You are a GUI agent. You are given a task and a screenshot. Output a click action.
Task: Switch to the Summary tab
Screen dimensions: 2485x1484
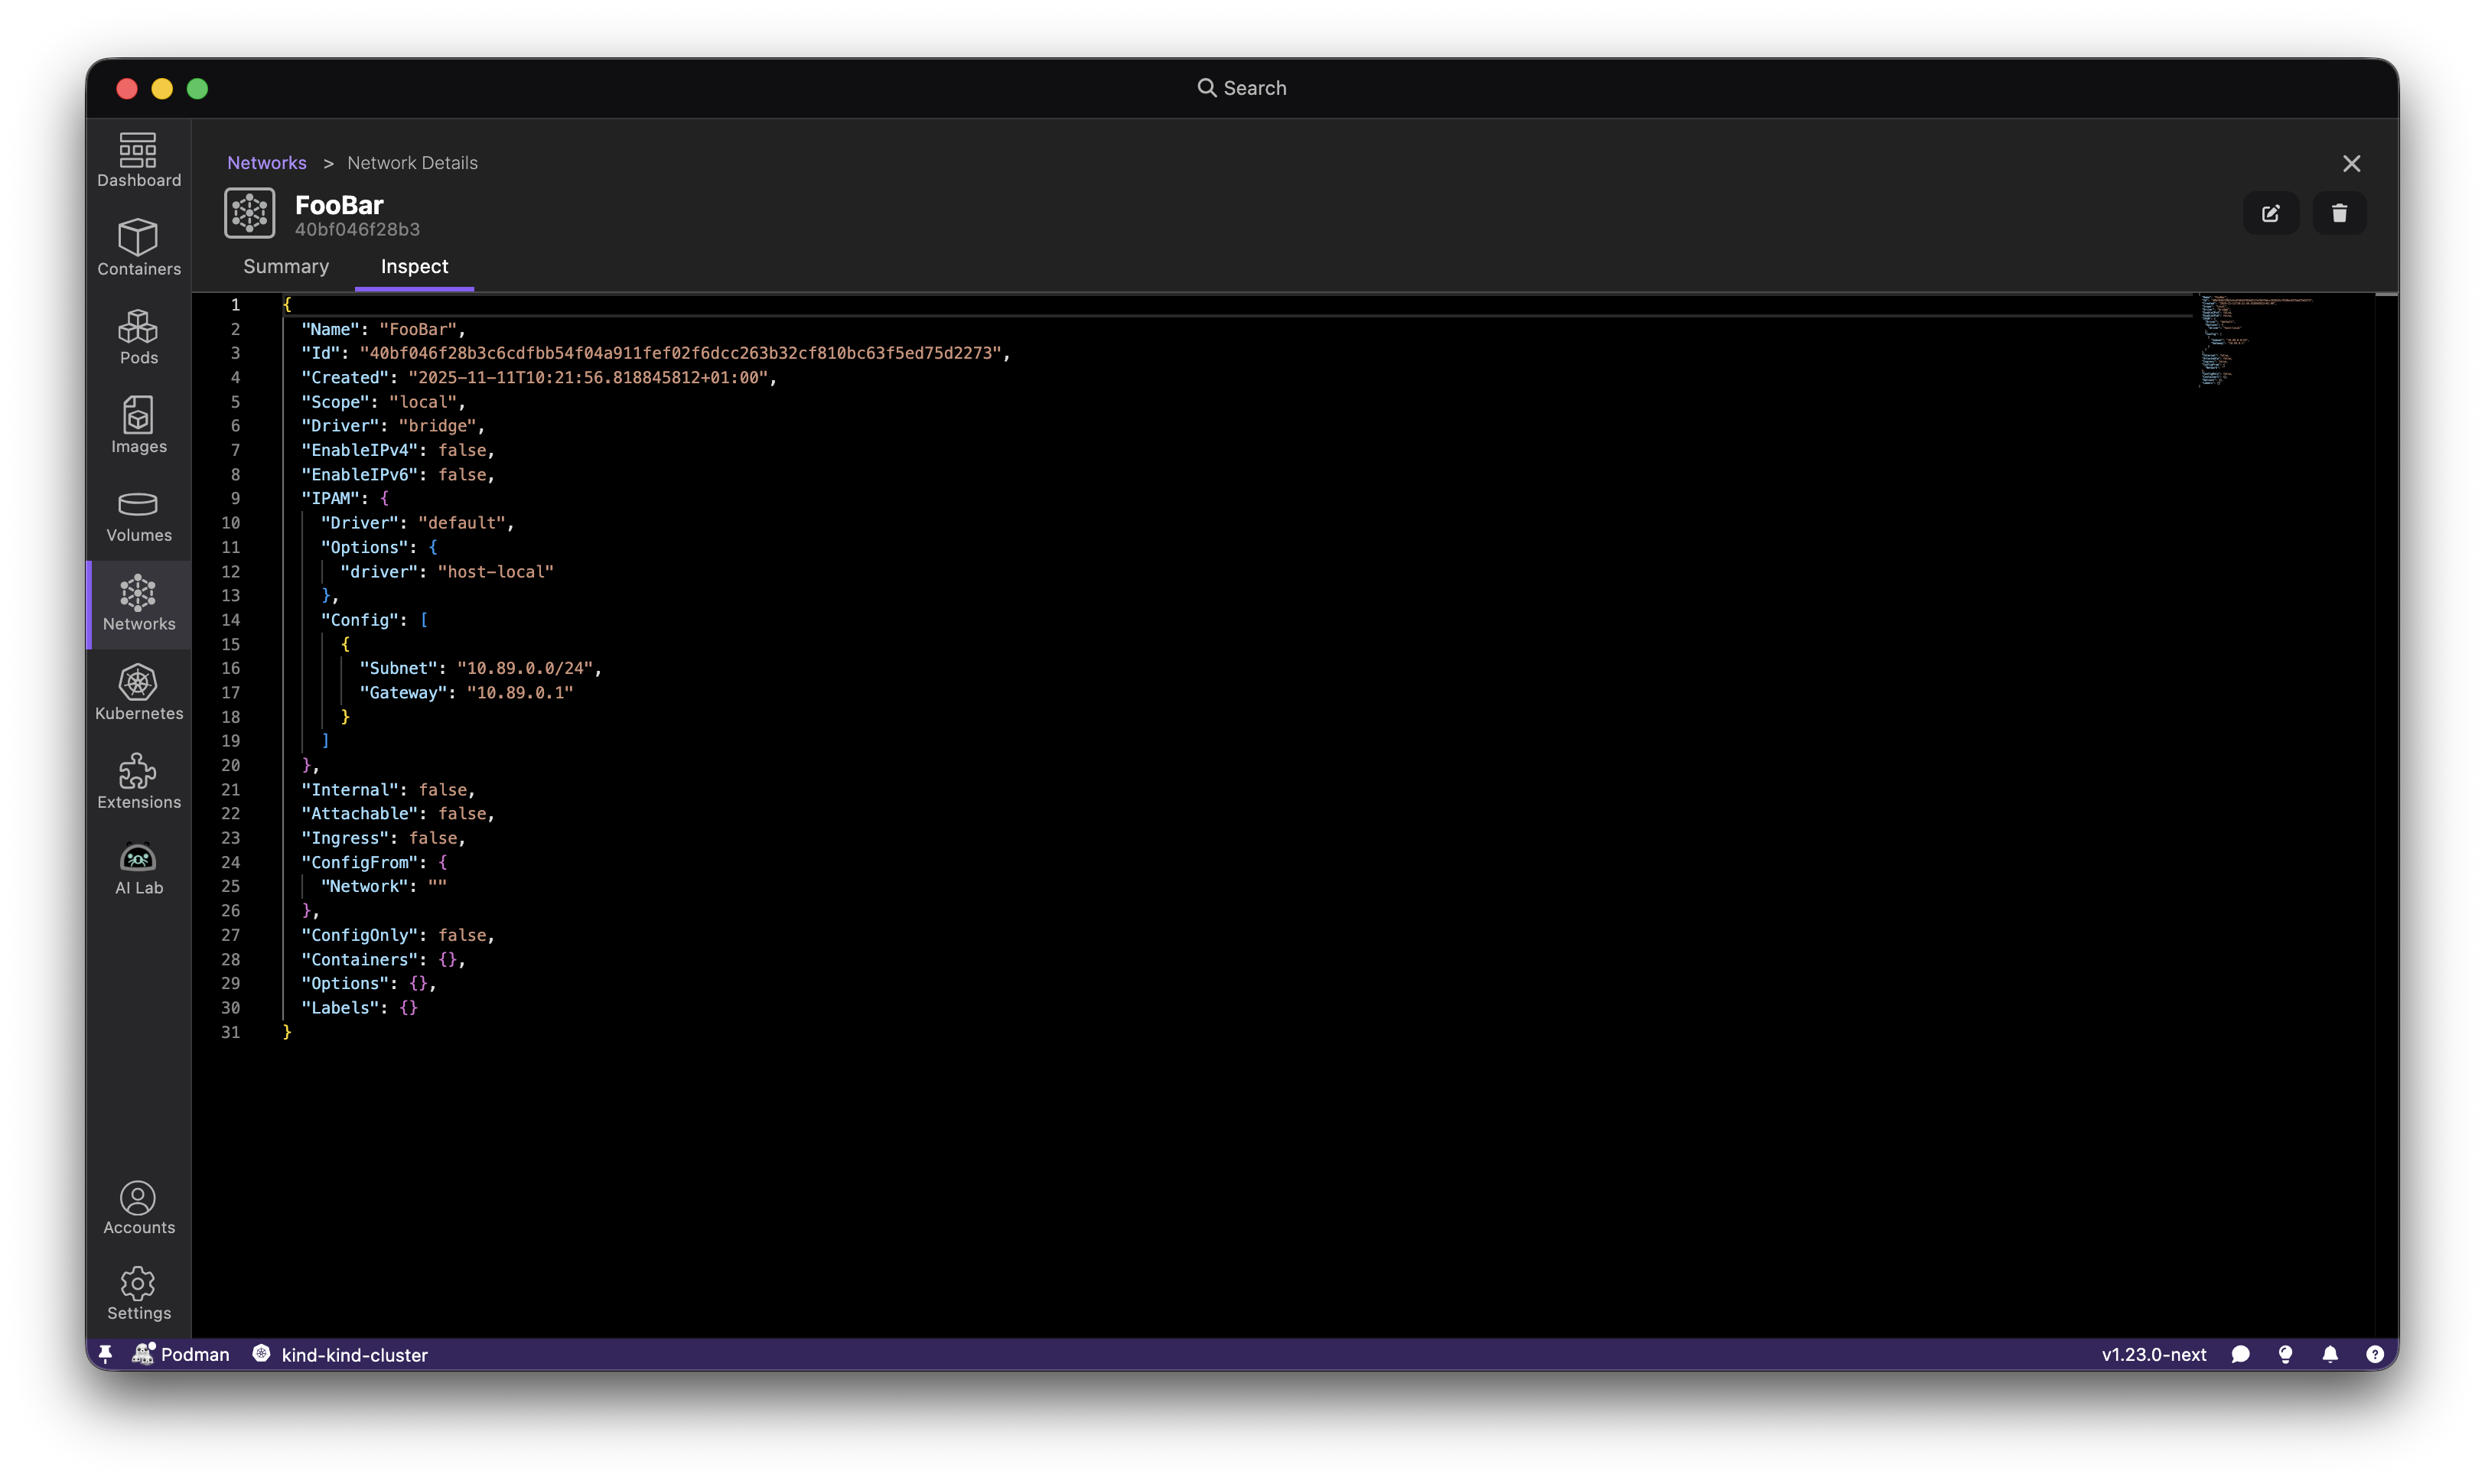285,266
